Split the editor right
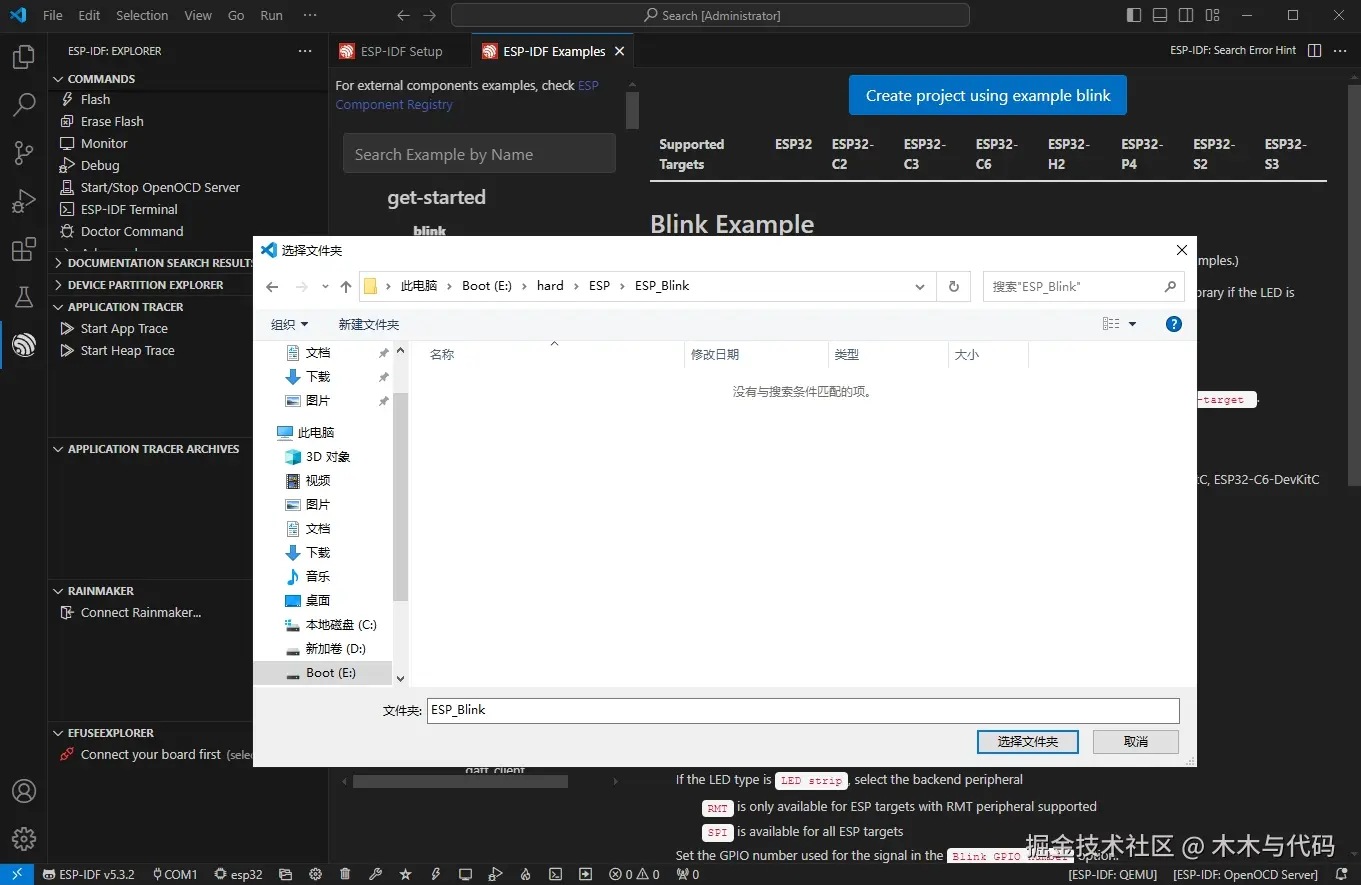 1314,50
